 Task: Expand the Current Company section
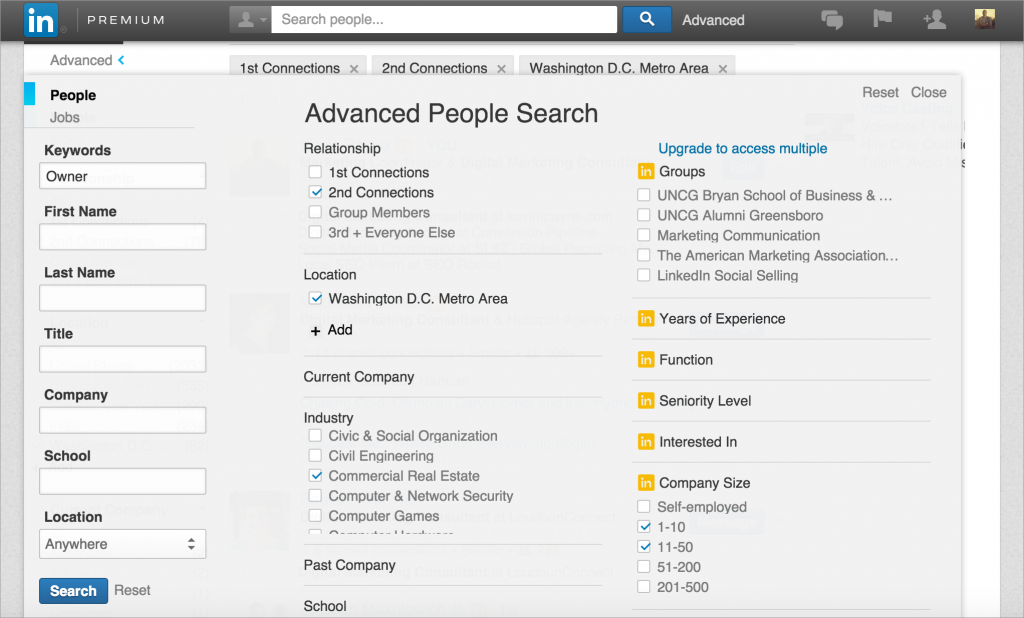pyautogui.click(x=359, y=377)
